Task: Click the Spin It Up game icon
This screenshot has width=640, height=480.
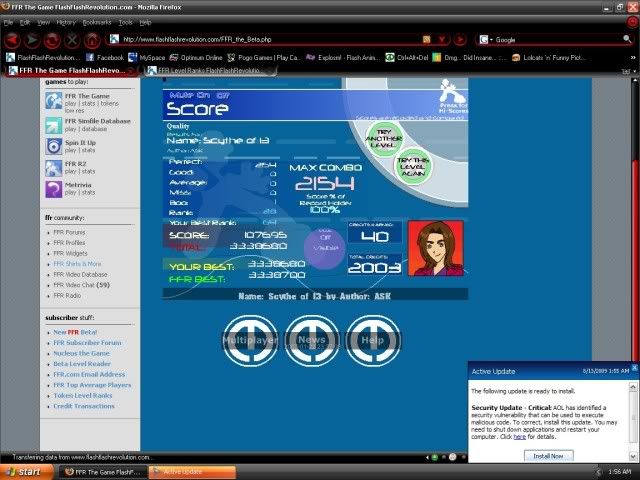Action: point(55,145)
